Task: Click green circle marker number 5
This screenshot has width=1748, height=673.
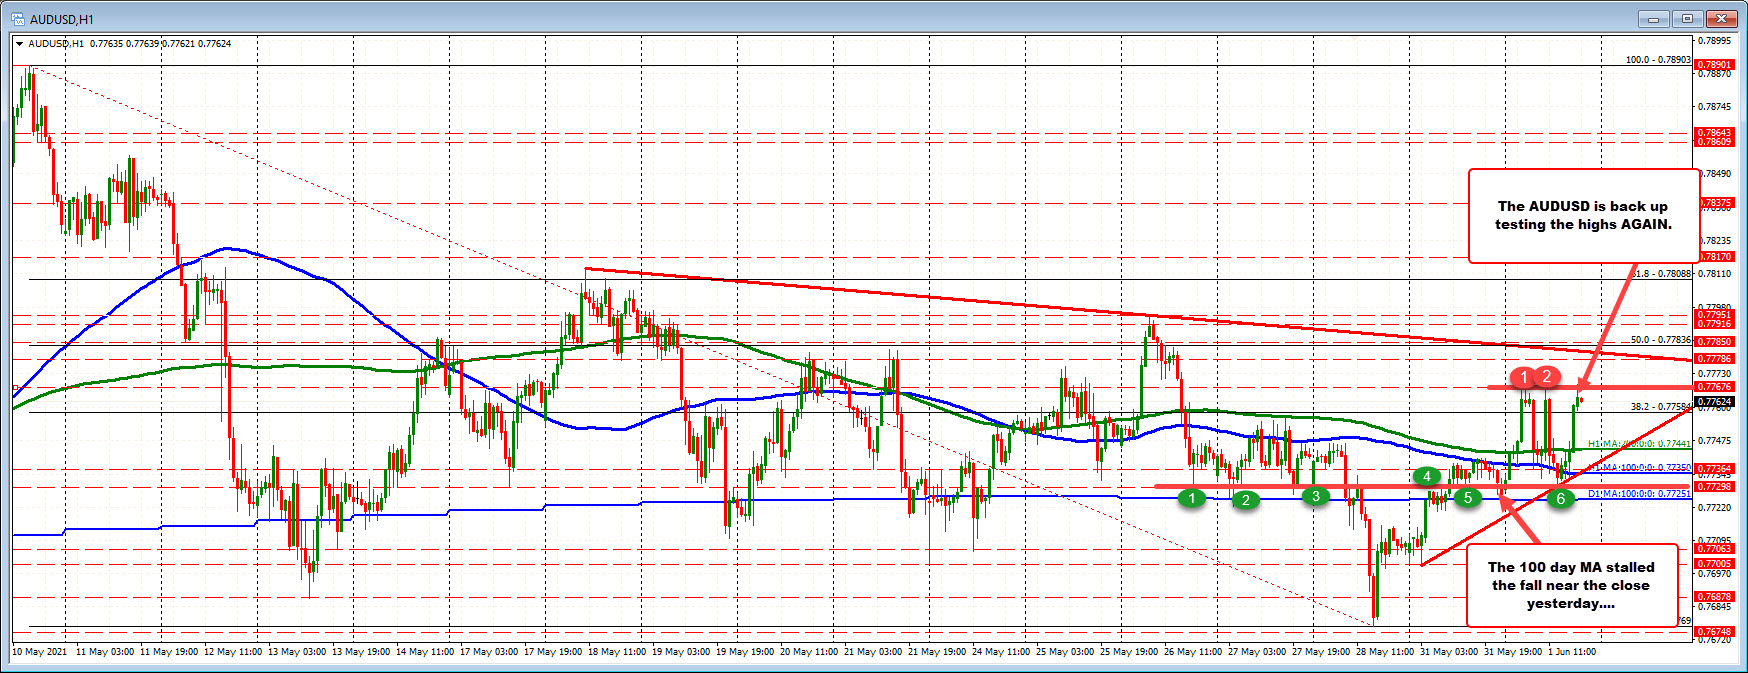Action: point(1467,497)
